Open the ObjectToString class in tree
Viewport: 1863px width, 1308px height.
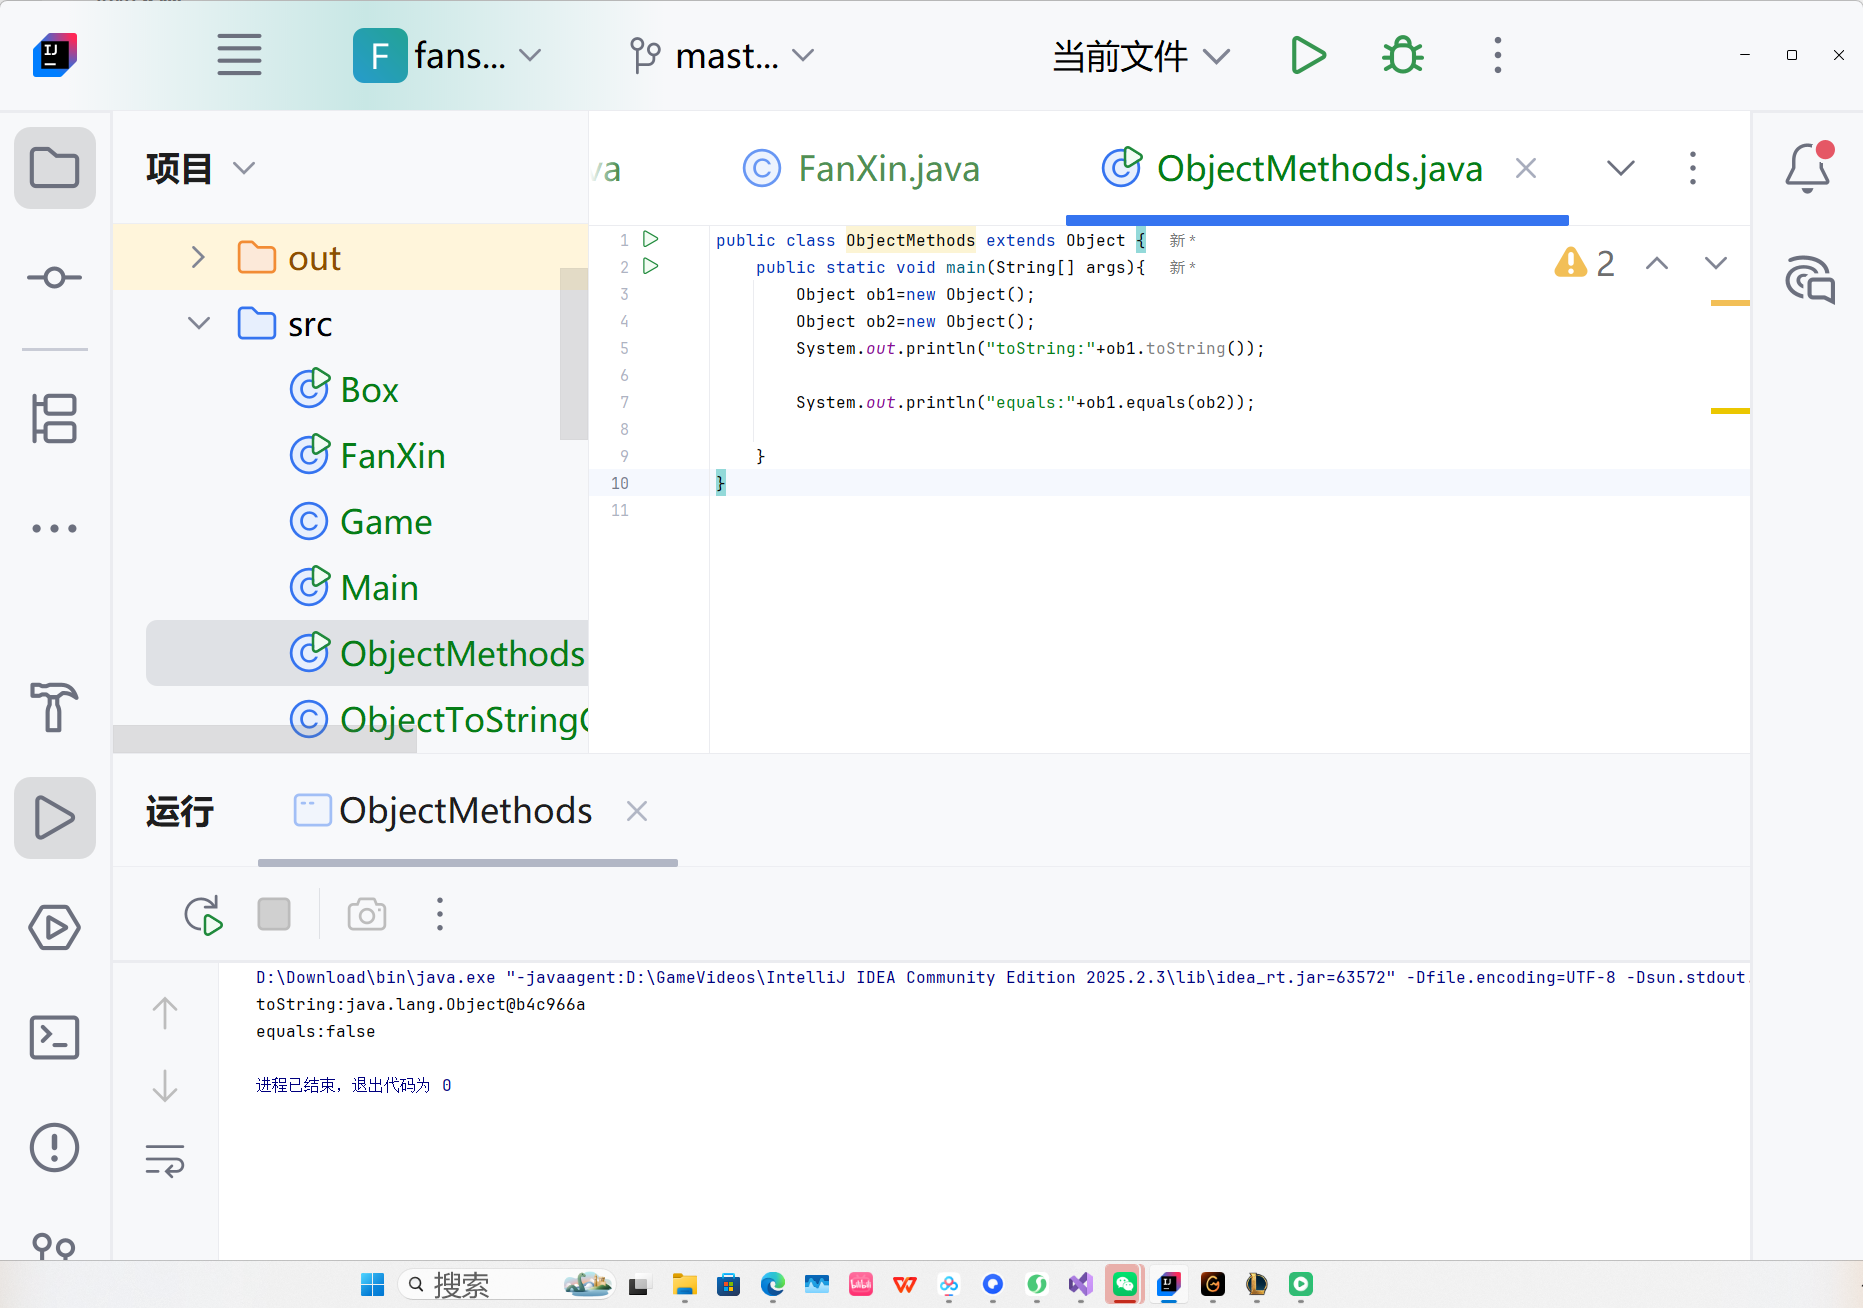440,719
